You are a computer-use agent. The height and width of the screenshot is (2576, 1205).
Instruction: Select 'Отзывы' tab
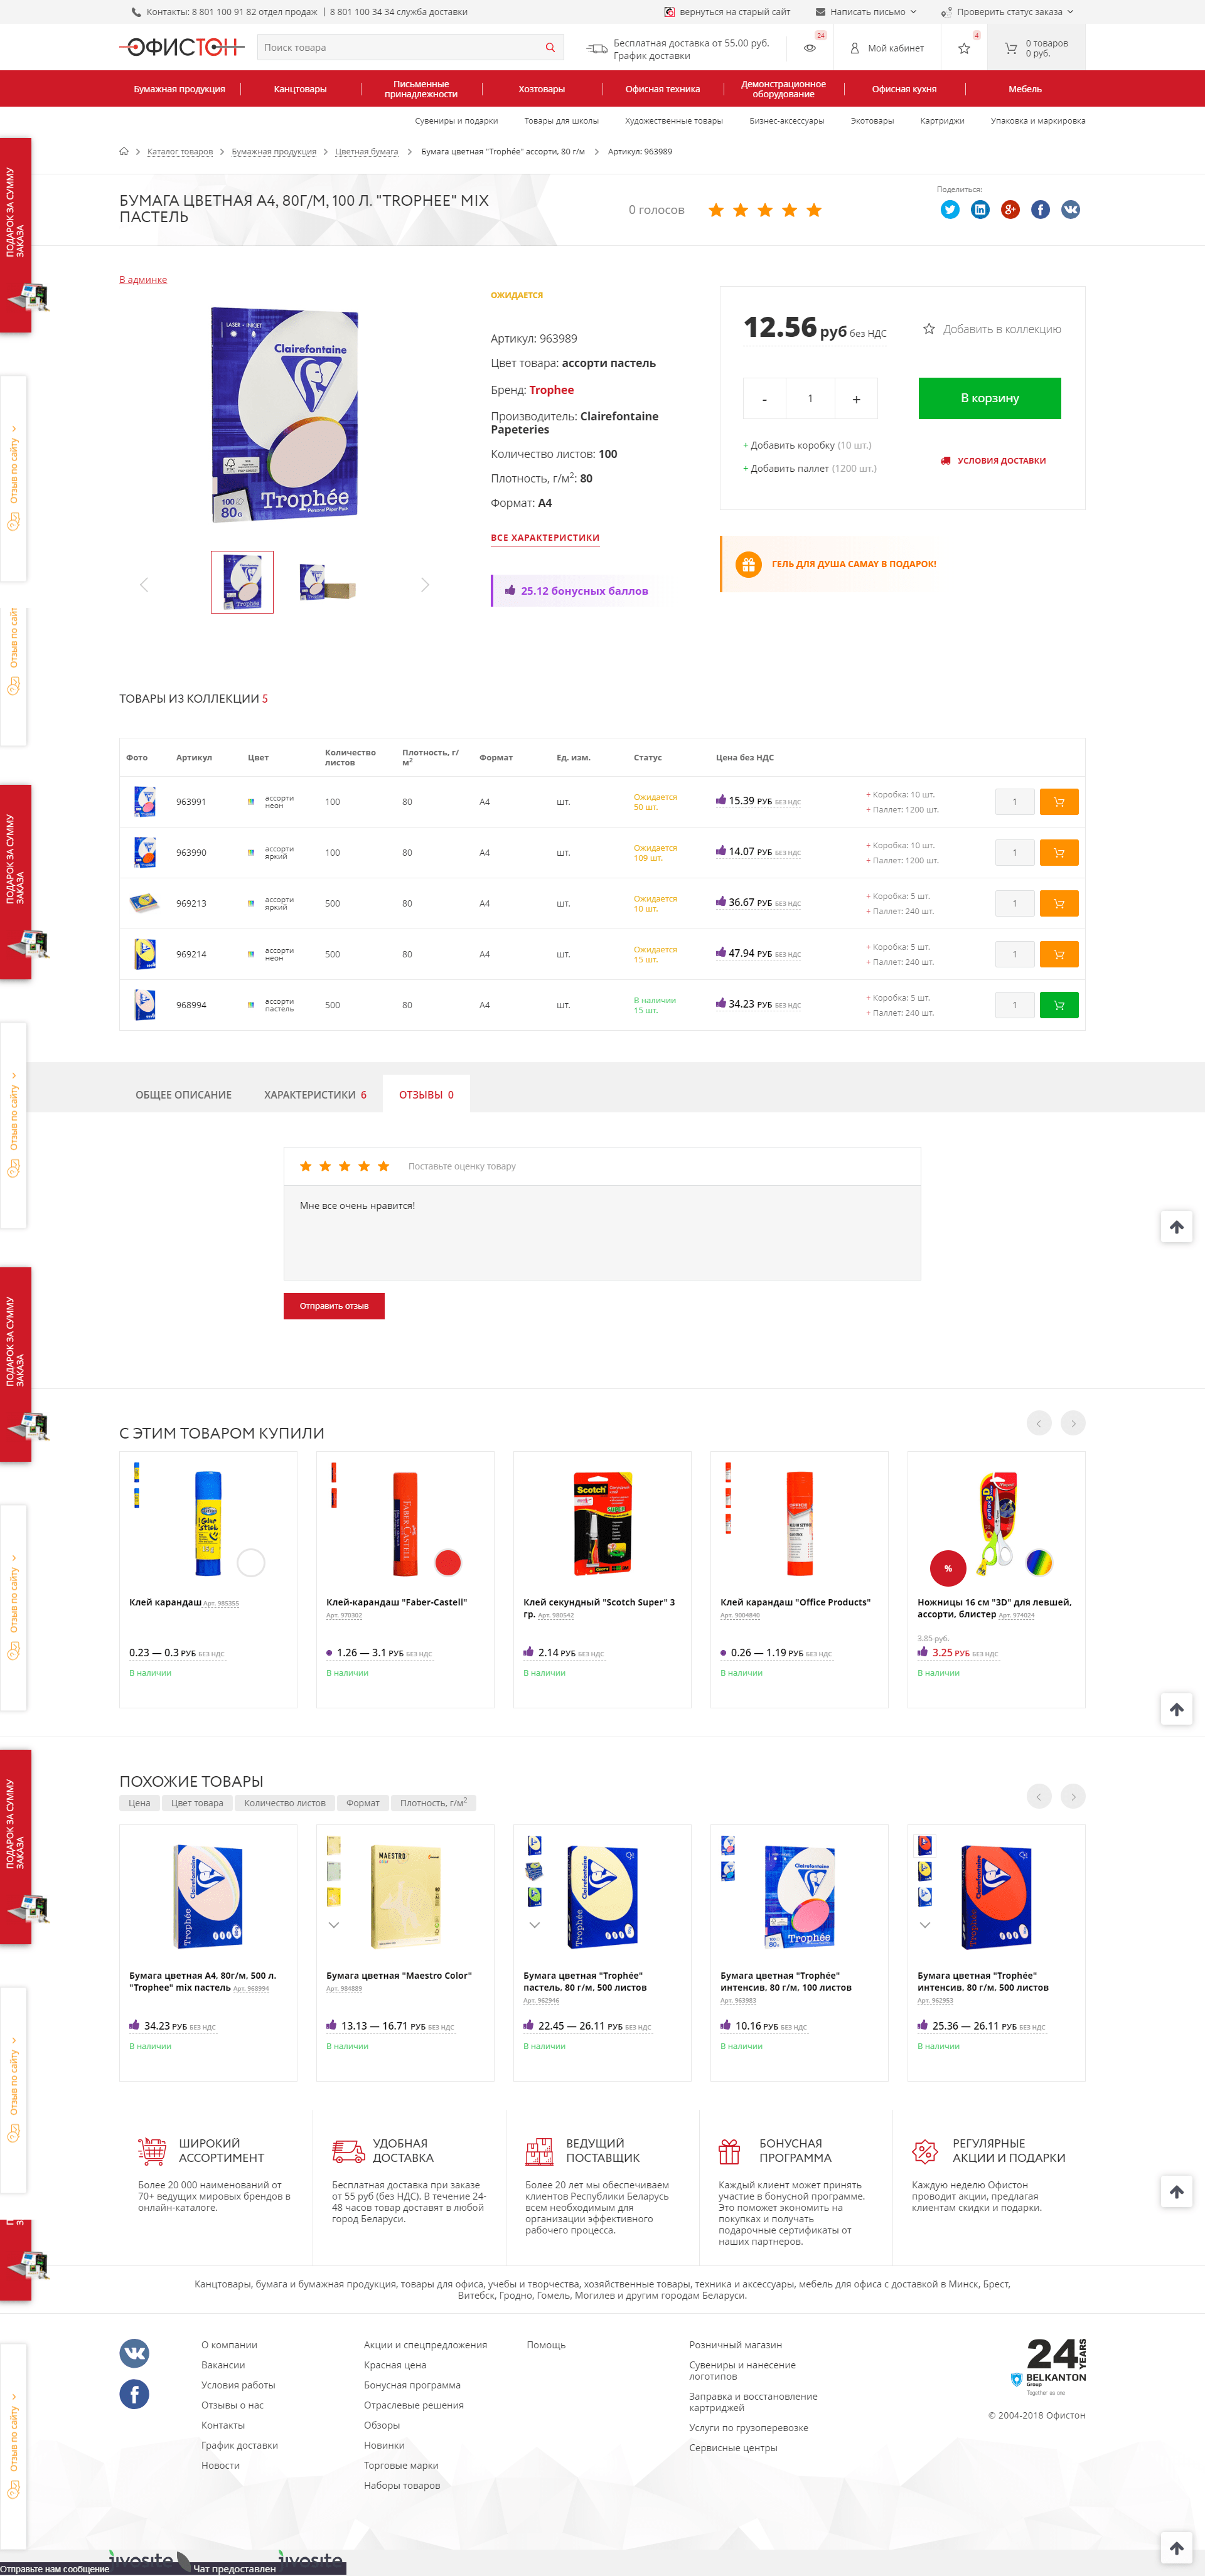pyautogui.click(x=426, y=1095)
